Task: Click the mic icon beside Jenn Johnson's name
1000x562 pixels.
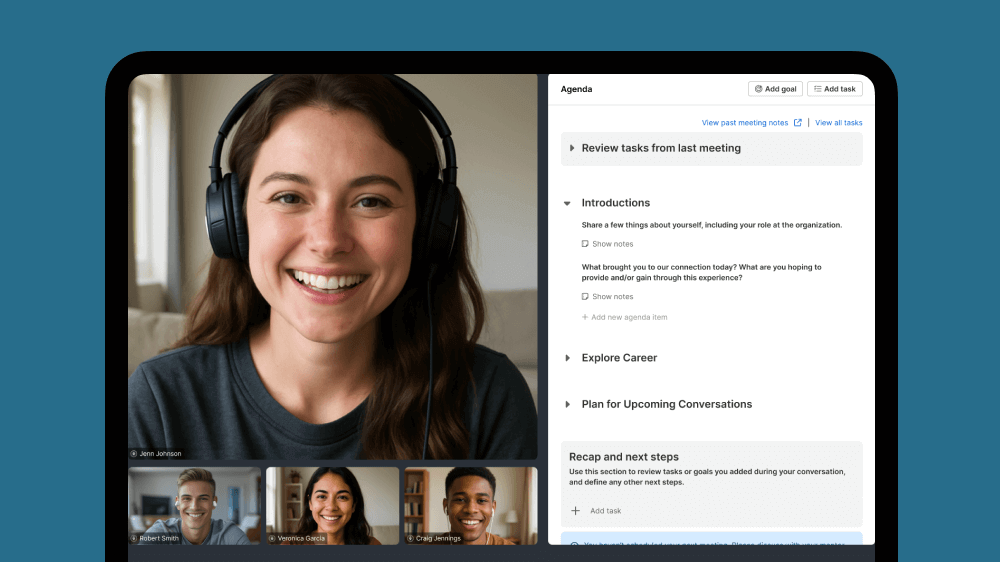Action: 133,454
